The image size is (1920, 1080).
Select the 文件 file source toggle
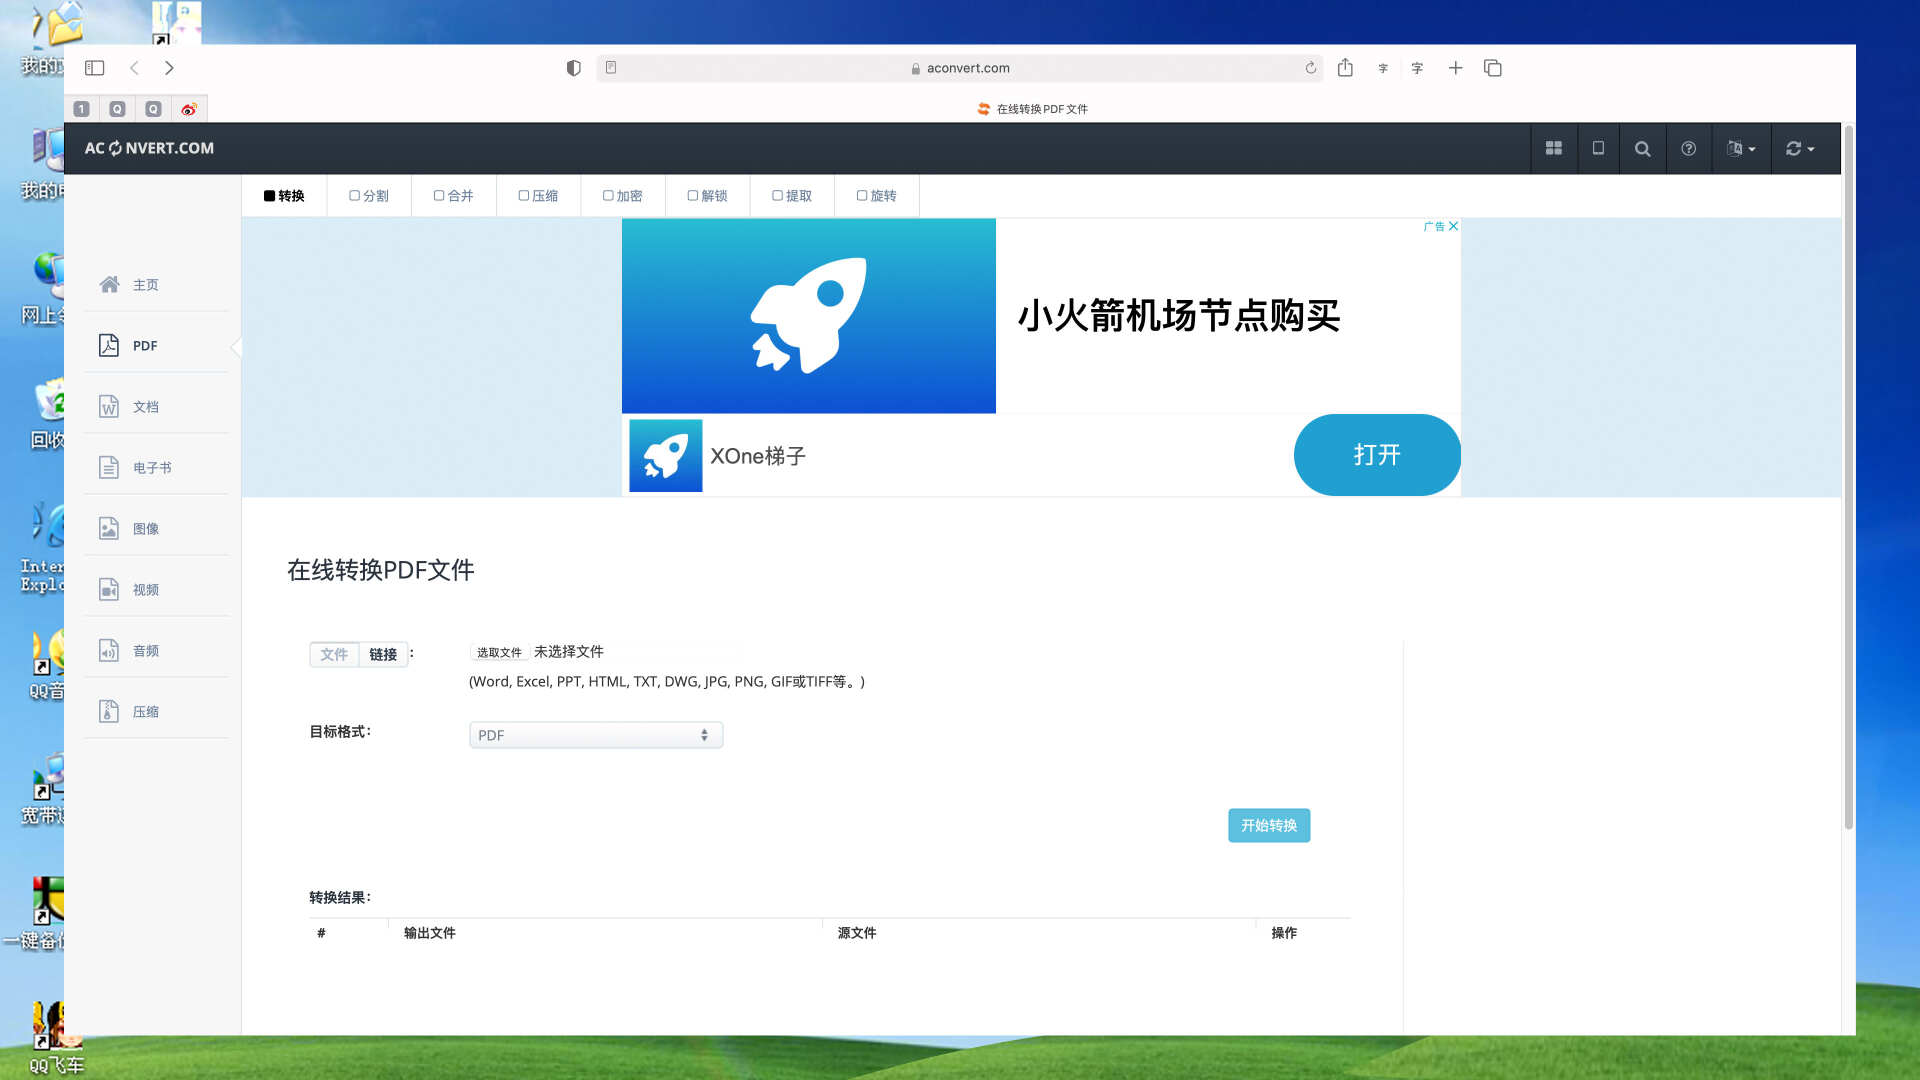[x=334, y=654]
